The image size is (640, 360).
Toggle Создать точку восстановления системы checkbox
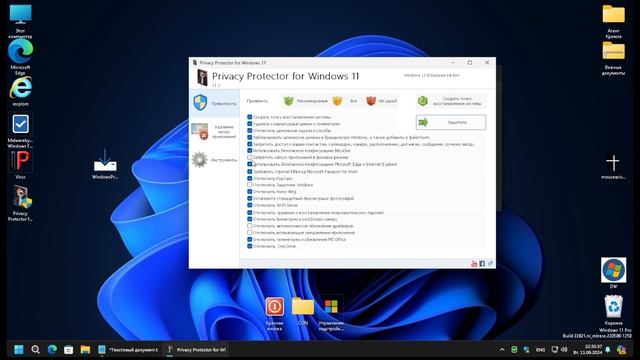(249, 117)
